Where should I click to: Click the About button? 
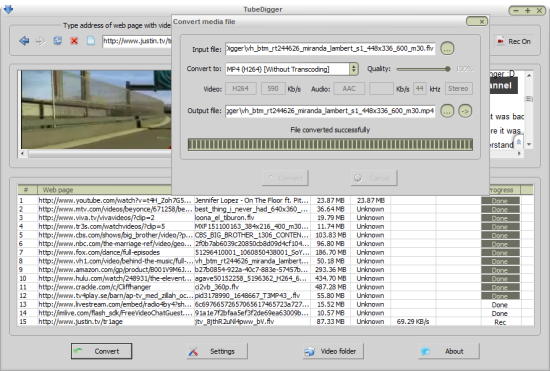click(449, 351)
